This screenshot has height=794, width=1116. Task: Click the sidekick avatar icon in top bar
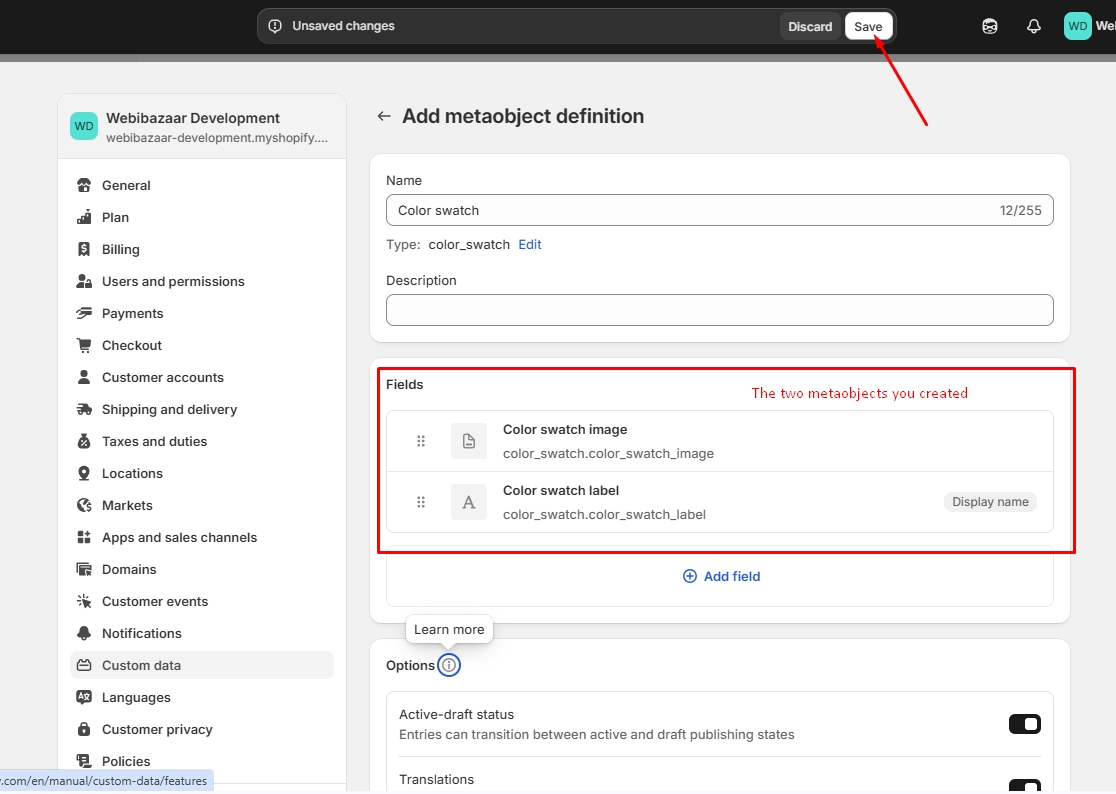990,27
